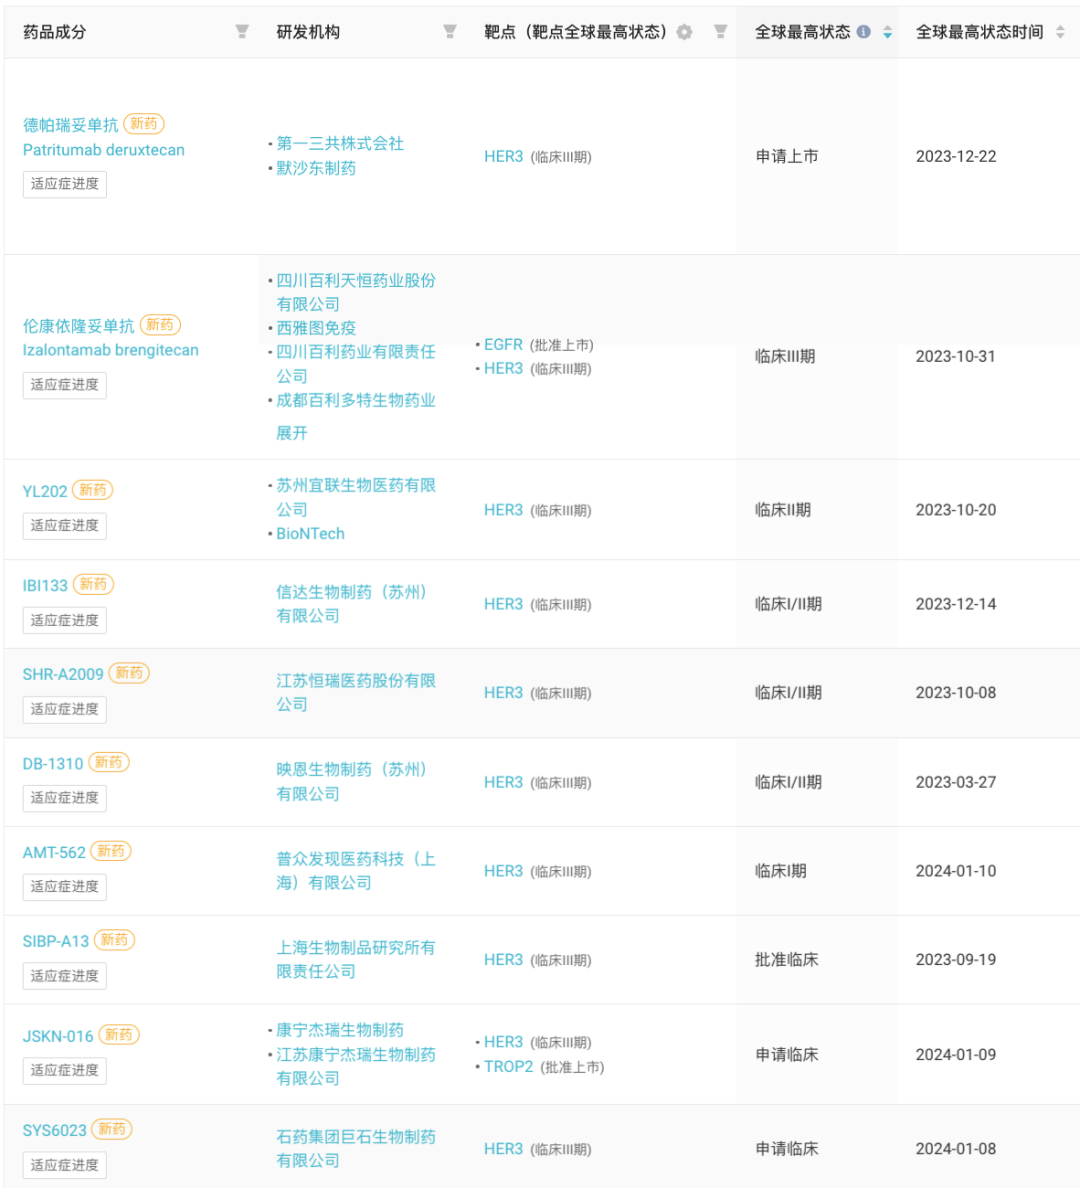Click the 适应症进度 button for JSKN-016
The width and height of the screenshot is (1080, 1188).
(x=64, y=1071)
